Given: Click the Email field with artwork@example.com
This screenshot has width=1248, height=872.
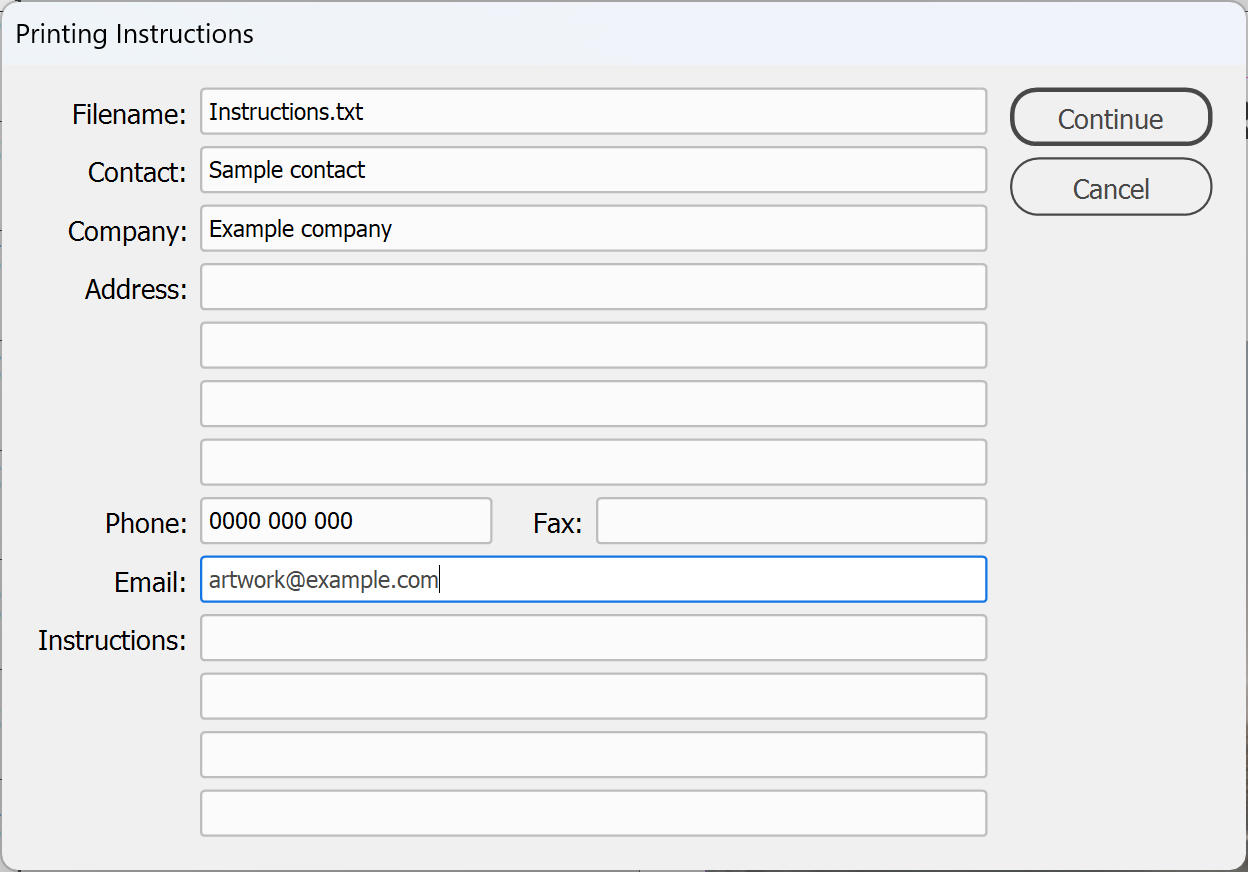Looking at the screenshot, I should (x=594, y=579).
